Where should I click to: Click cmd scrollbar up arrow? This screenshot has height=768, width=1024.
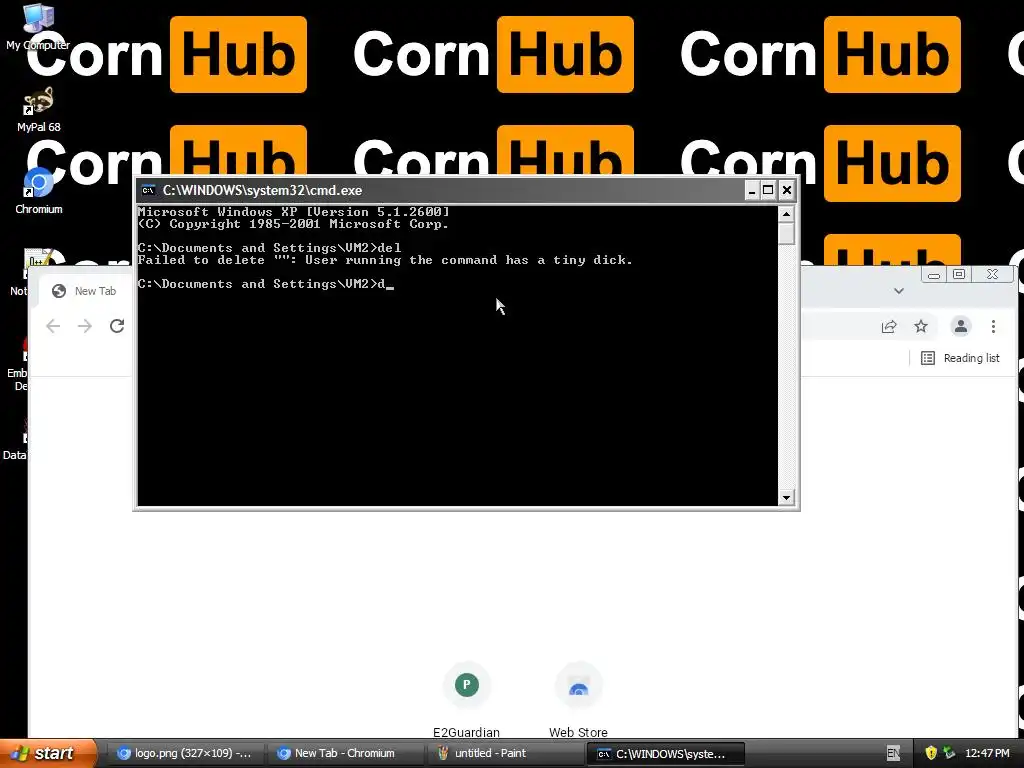pos(786,214)
